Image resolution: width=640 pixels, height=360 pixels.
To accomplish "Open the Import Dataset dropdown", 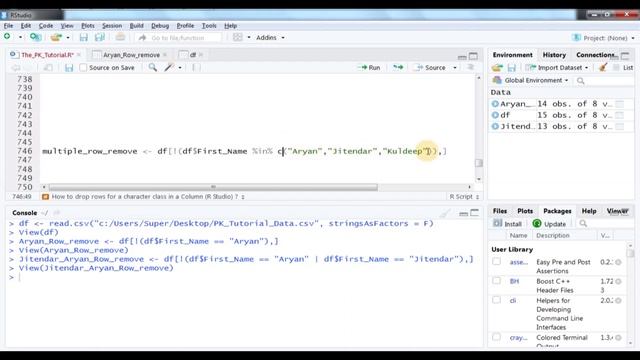I will (x=557, y=68).
